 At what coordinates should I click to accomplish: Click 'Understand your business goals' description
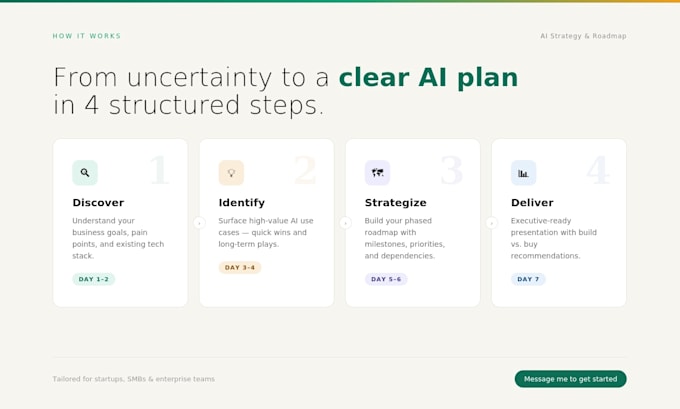(x=118, y=238)
